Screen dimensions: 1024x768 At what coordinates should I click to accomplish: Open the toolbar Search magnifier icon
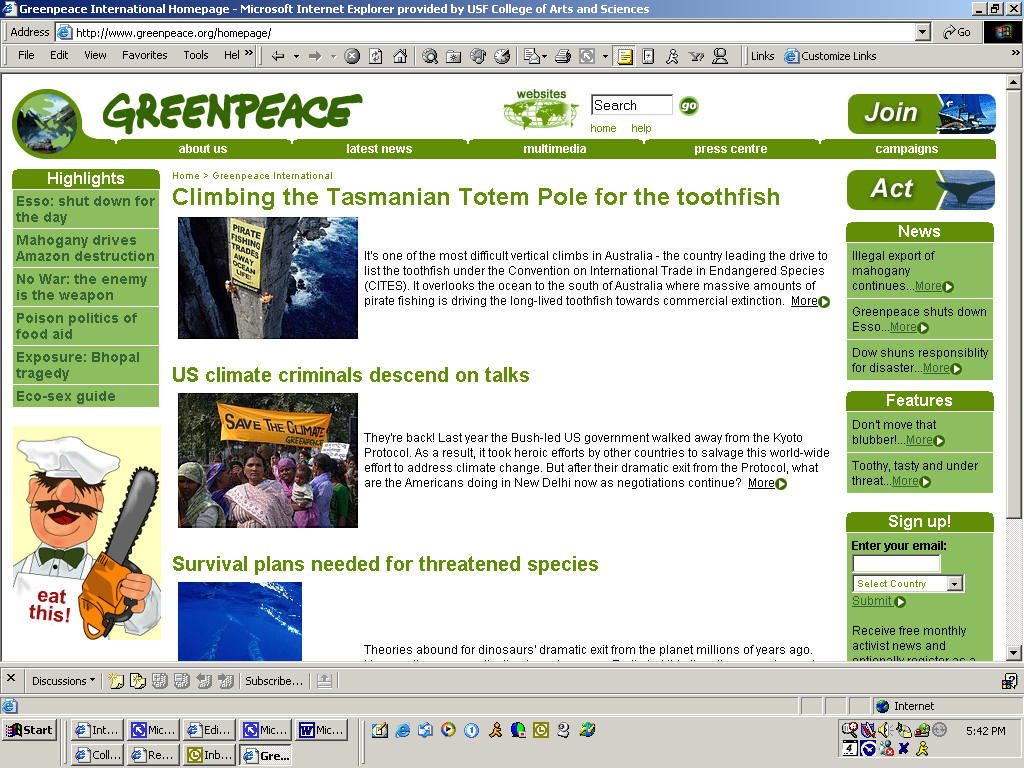(430, 56)
